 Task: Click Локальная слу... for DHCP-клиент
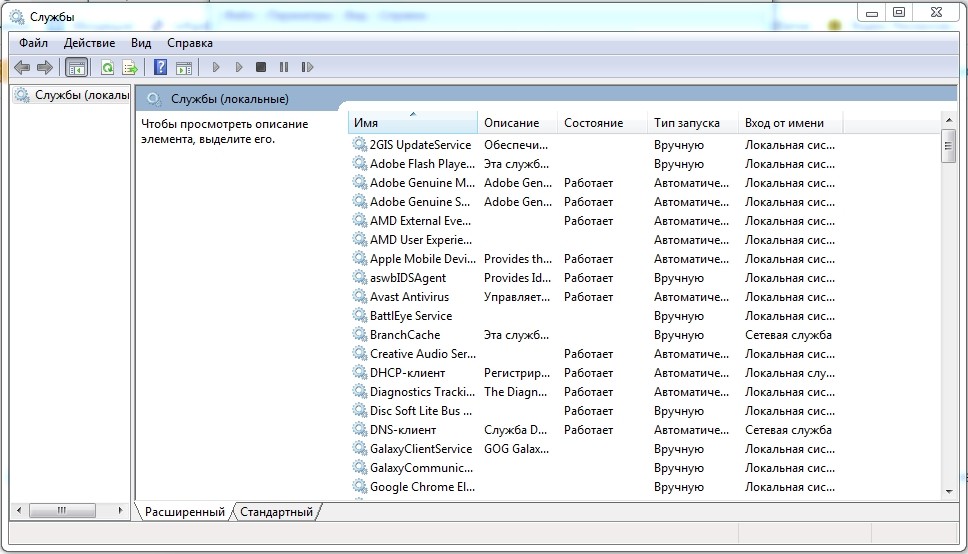(x=790, y=373)
